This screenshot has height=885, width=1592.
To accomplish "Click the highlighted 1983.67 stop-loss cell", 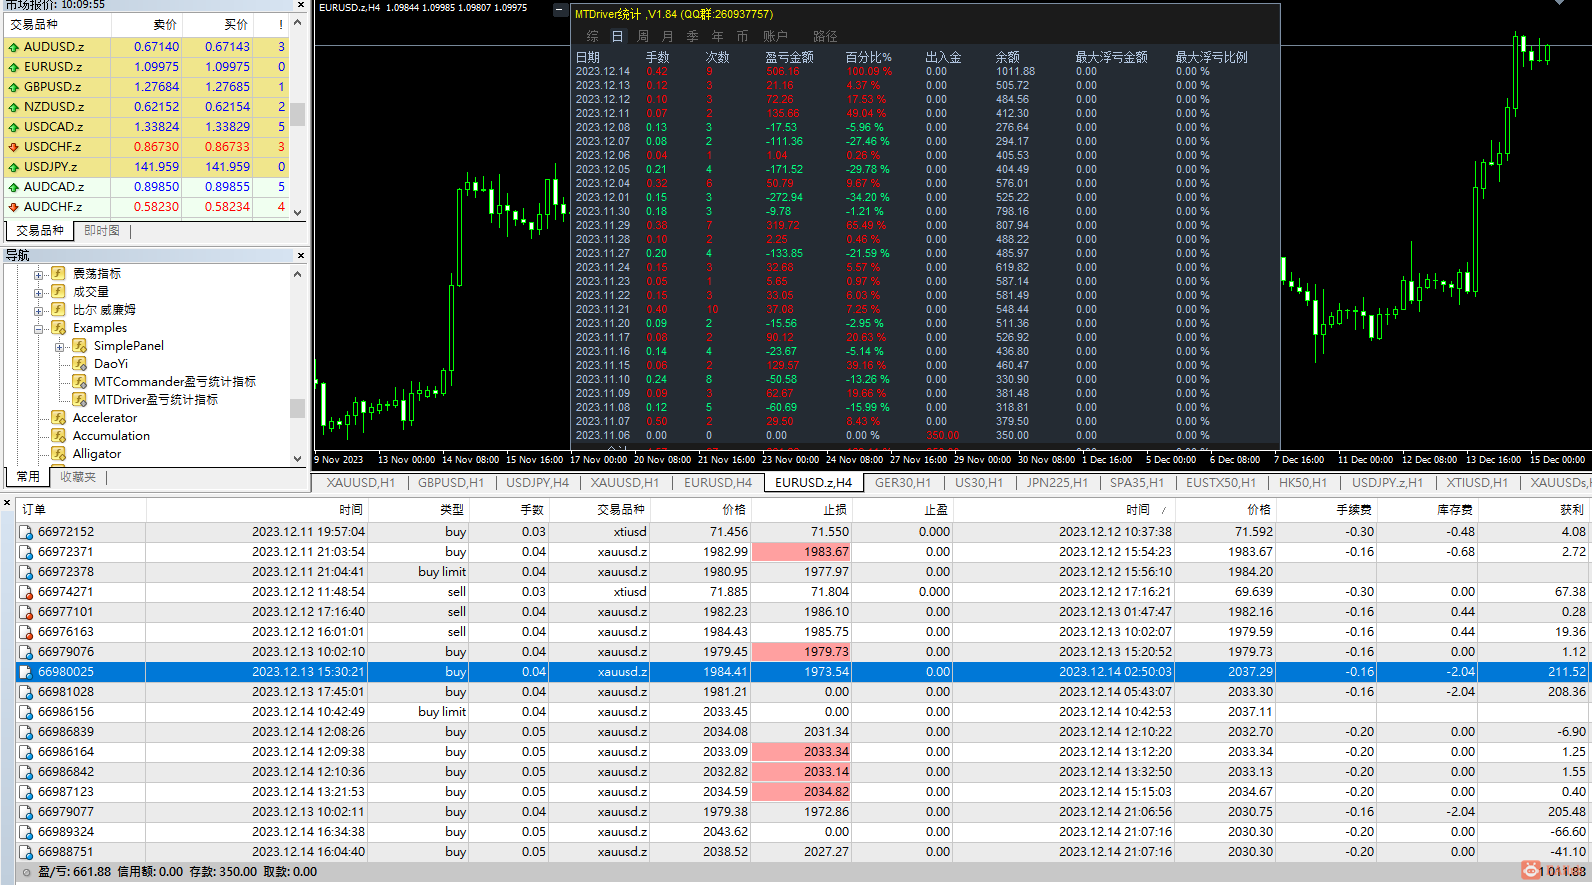I will pos(800,552).
